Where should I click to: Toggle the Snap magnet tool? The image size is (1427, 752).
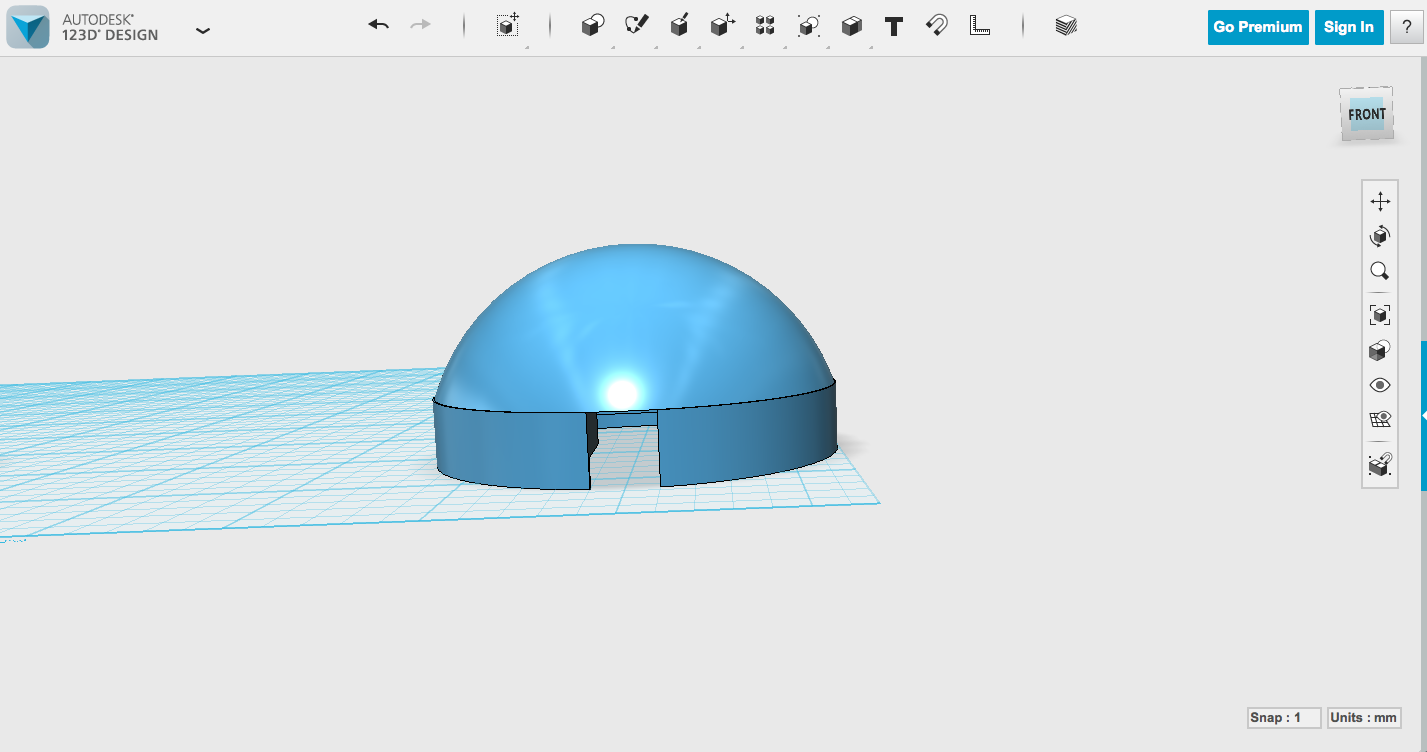936,26
